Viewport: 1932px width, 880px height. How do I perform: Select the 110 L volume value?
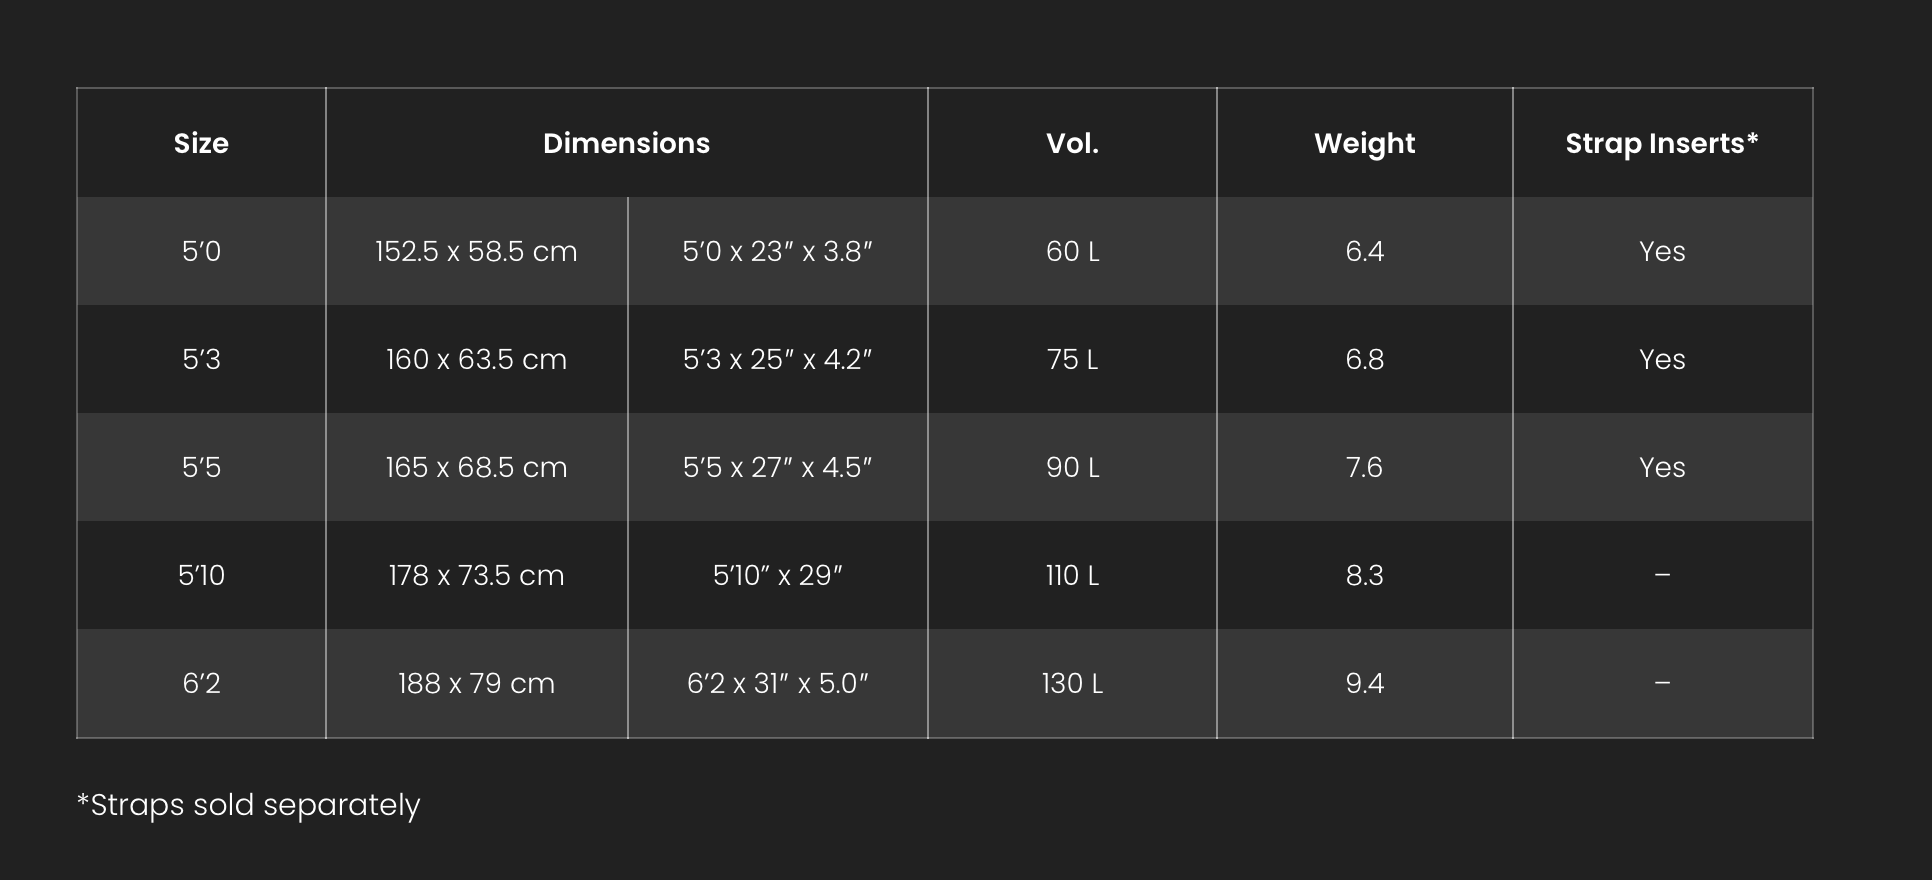[x=1072, y=575]
